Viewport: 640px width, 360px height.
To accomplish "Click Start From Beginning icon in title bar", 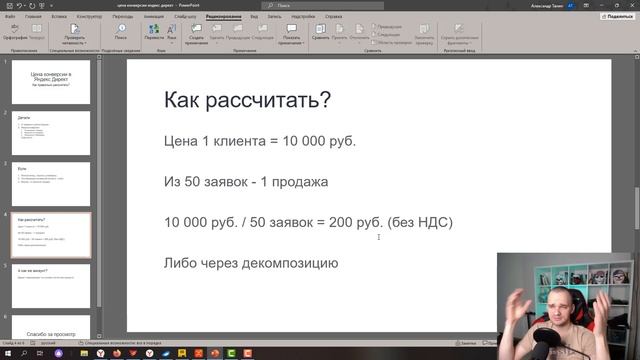I will click(x=42, y=6).
